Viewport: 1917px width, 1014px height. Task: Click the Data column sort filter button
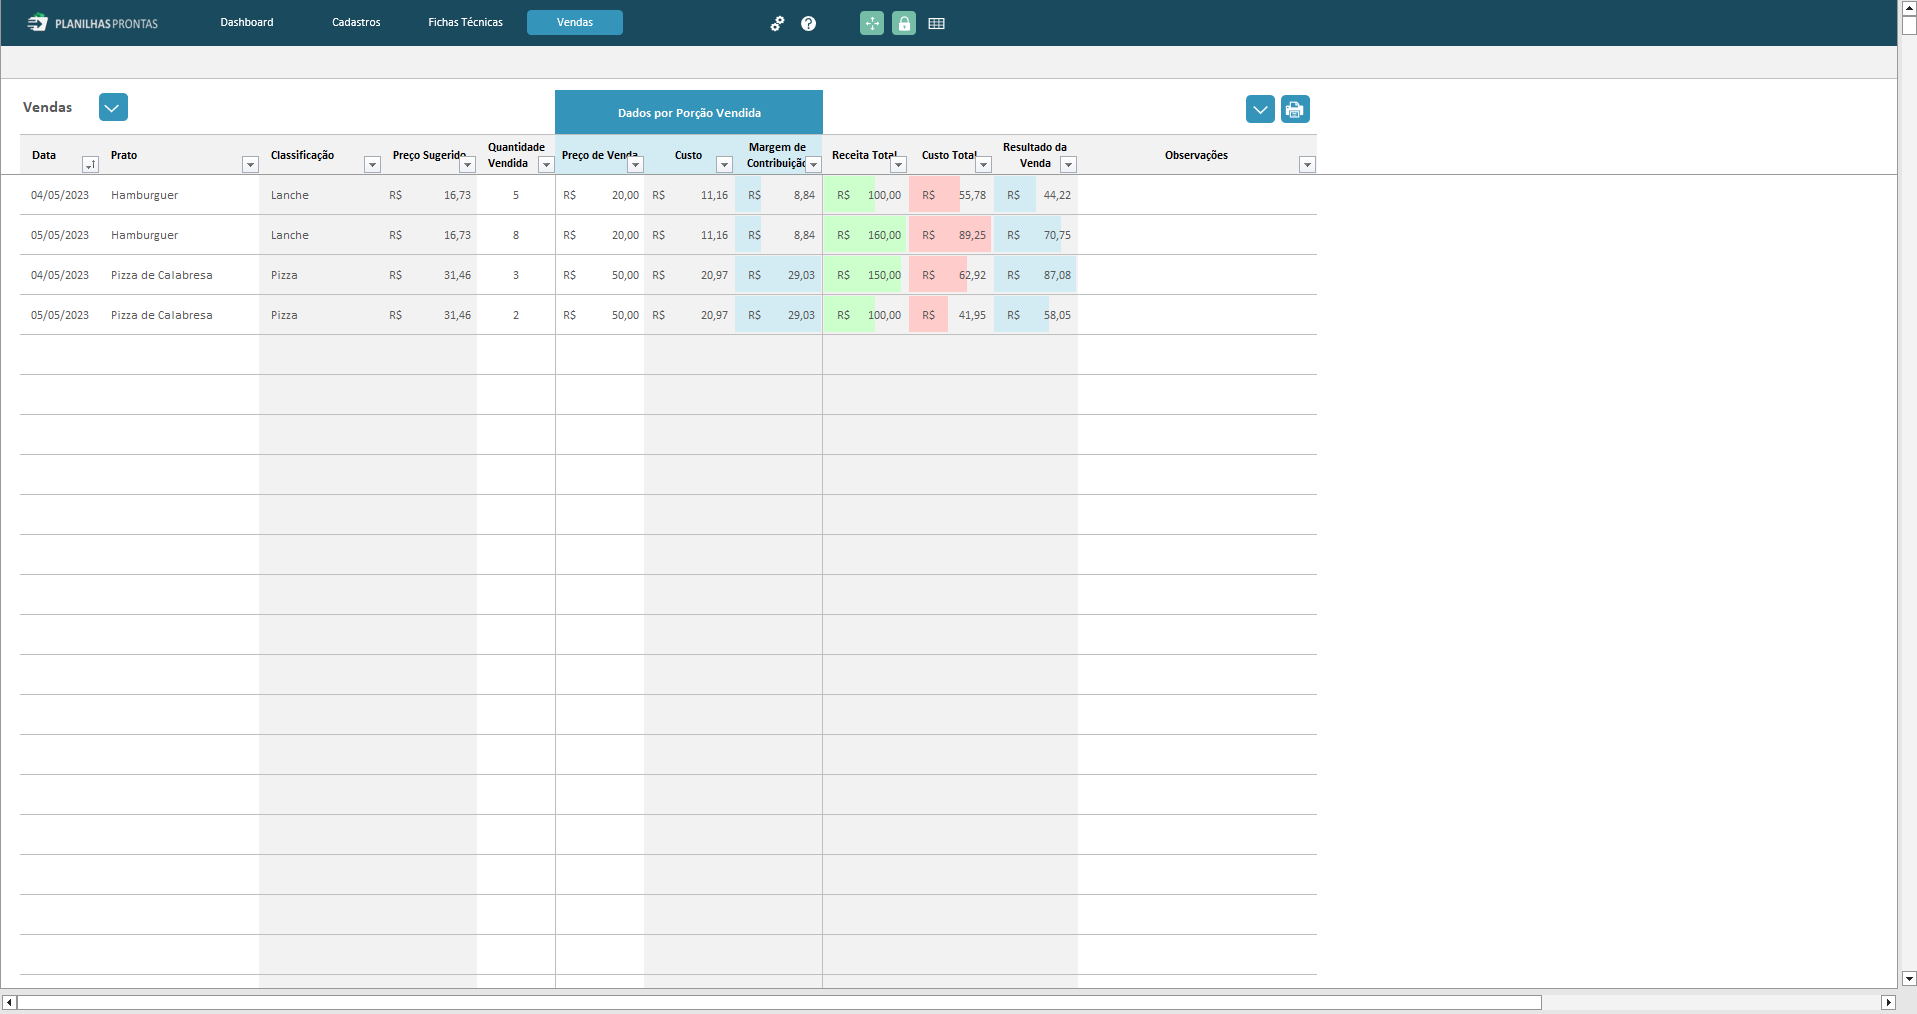[x=90, y=165]
